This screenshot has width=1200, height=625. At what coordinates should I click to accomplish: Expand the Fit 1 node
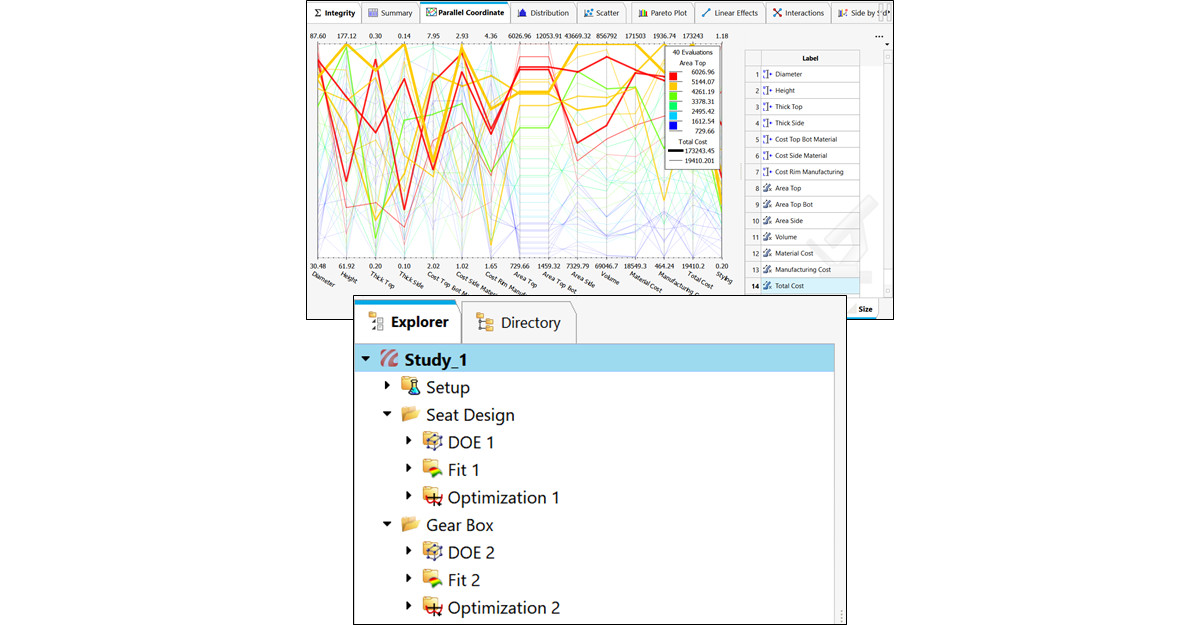point(409,469)
